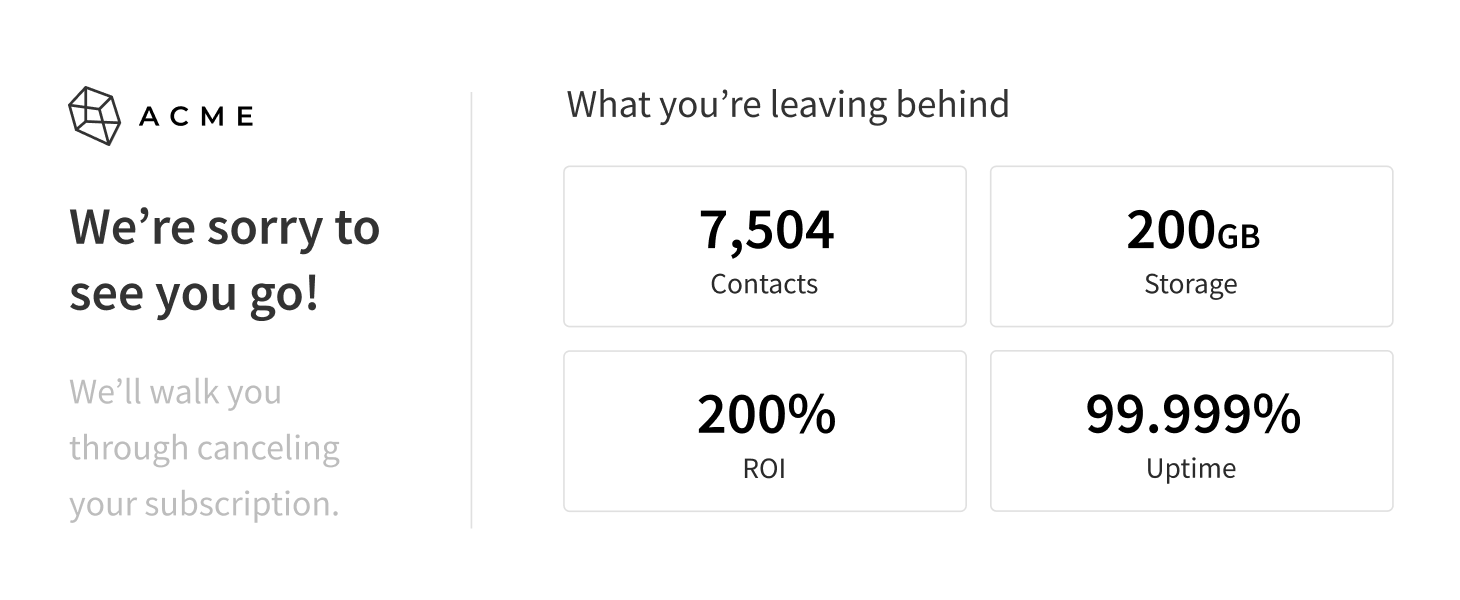This screenshot has height=600, width=1460.
Task: Click the 200GB value
Action: click(x=1193, y=230)
